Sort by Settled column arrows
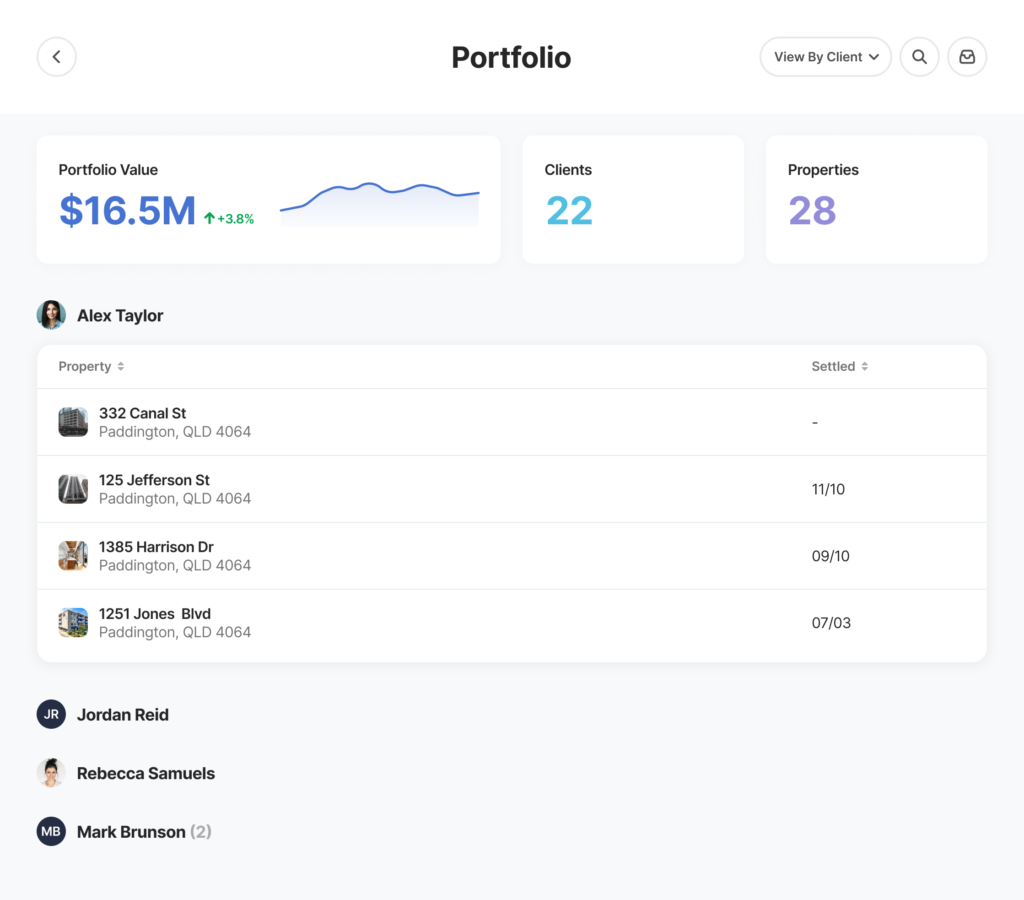 click(x=865, y=367)
